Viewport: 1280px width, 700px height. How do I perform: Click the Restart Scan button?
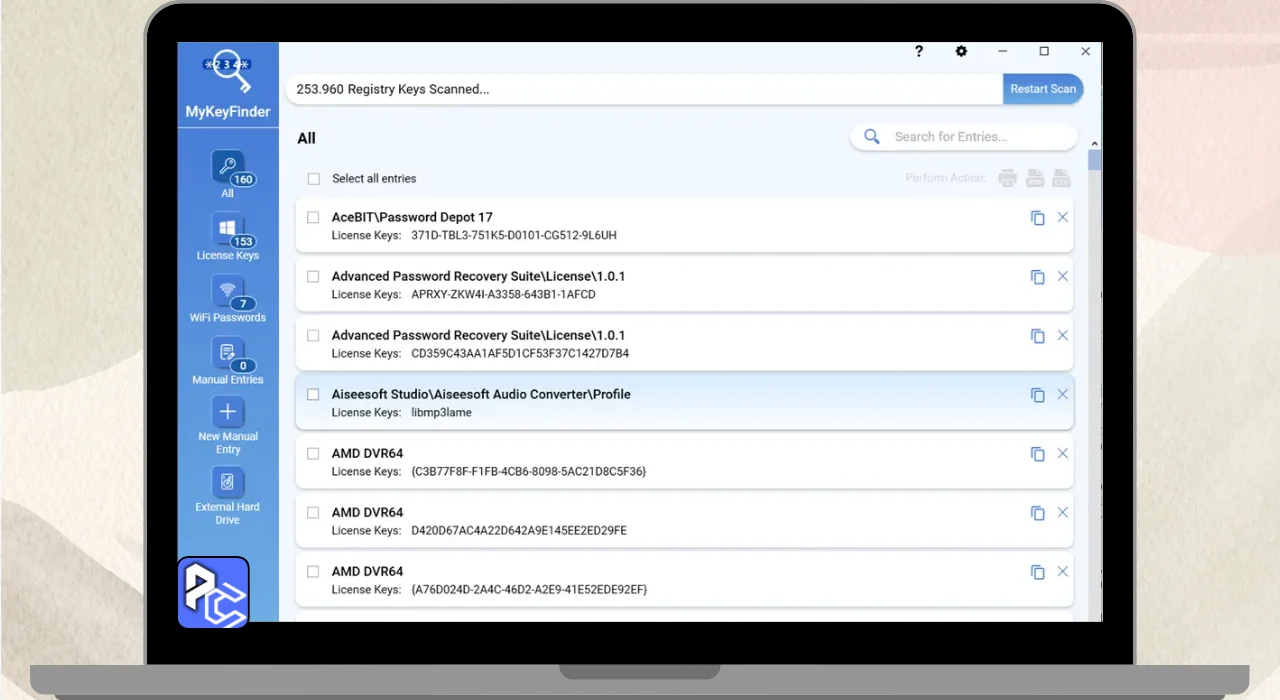[1043, 89]
